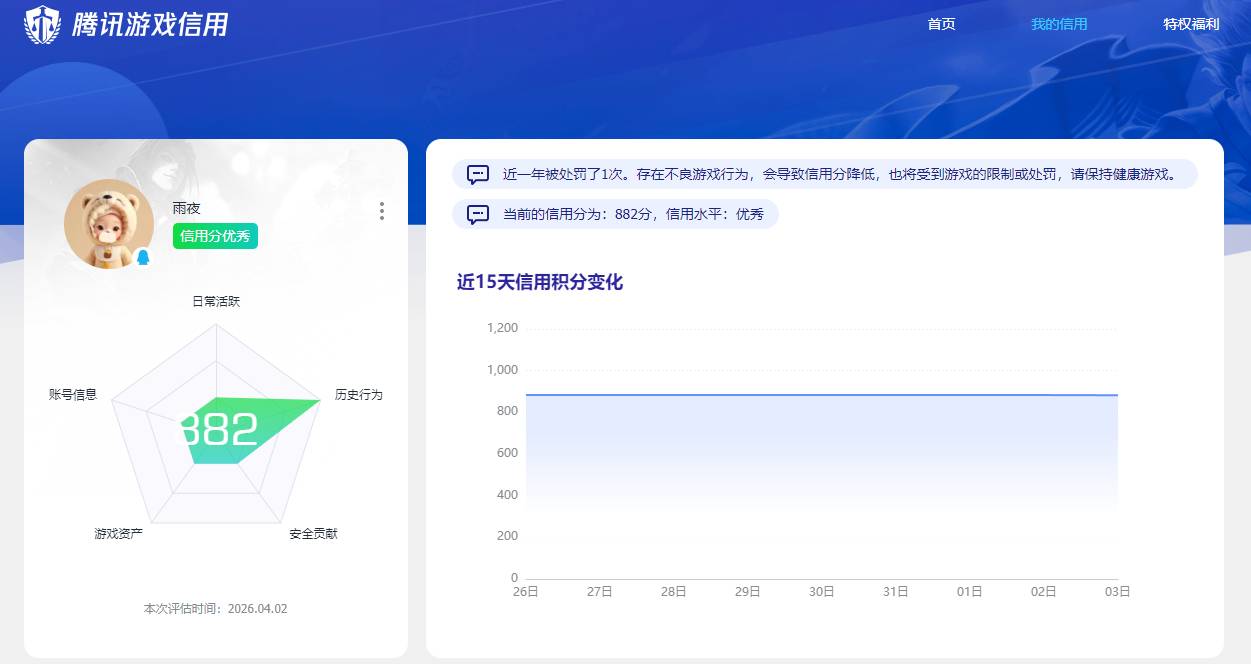This screenshot has width=1251, height=664.
Task: Click the 近15天信用积分变化 chart title
Action: (539, 282)
